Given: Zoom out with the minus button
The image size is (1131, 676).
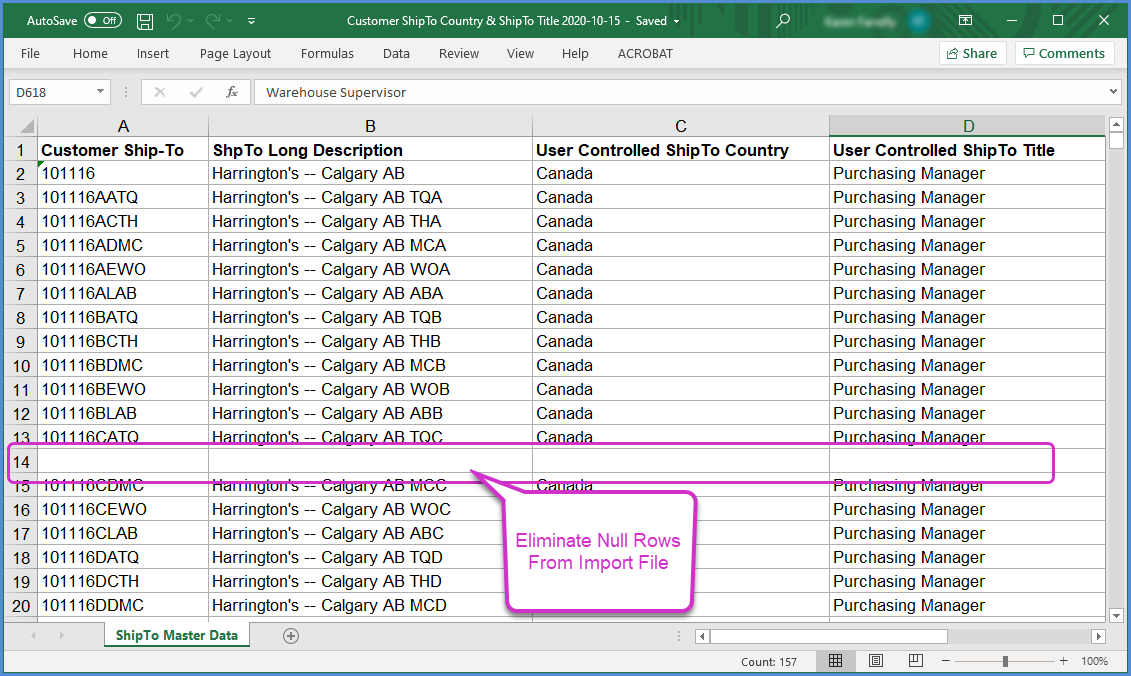Looking at the screenshot, I should [946, 661].
